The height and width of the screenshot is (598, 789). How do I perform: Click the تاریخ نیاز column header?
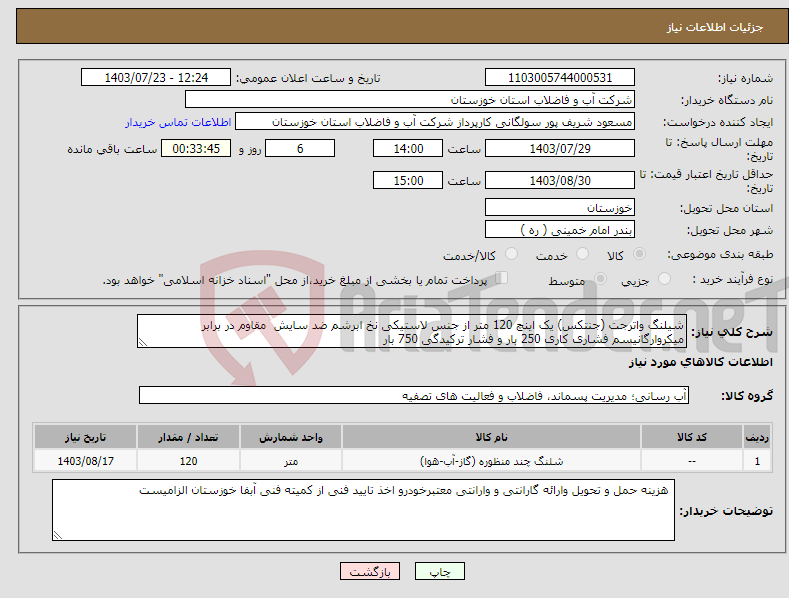tap(86, 437)
